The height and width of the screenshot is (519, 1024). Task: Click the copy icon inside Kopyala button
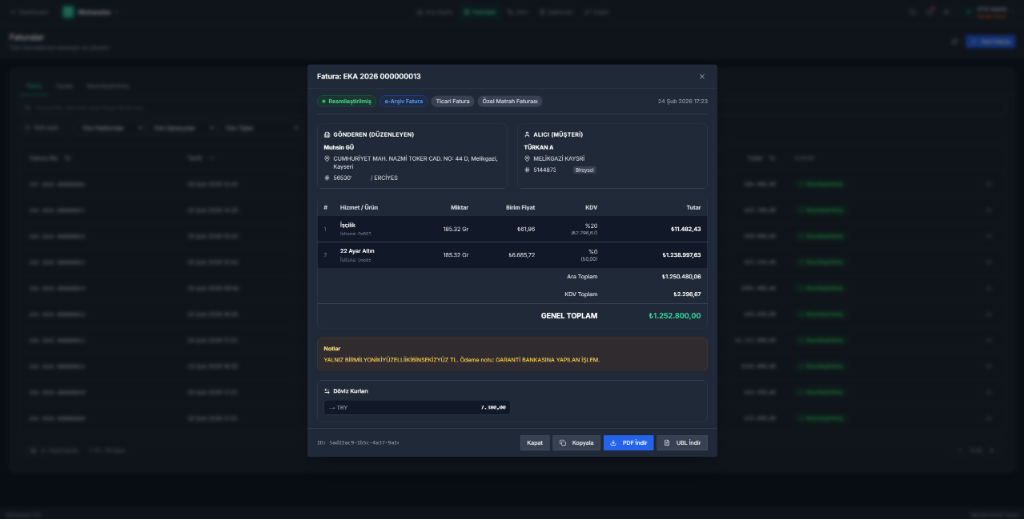tap(563, 442)
